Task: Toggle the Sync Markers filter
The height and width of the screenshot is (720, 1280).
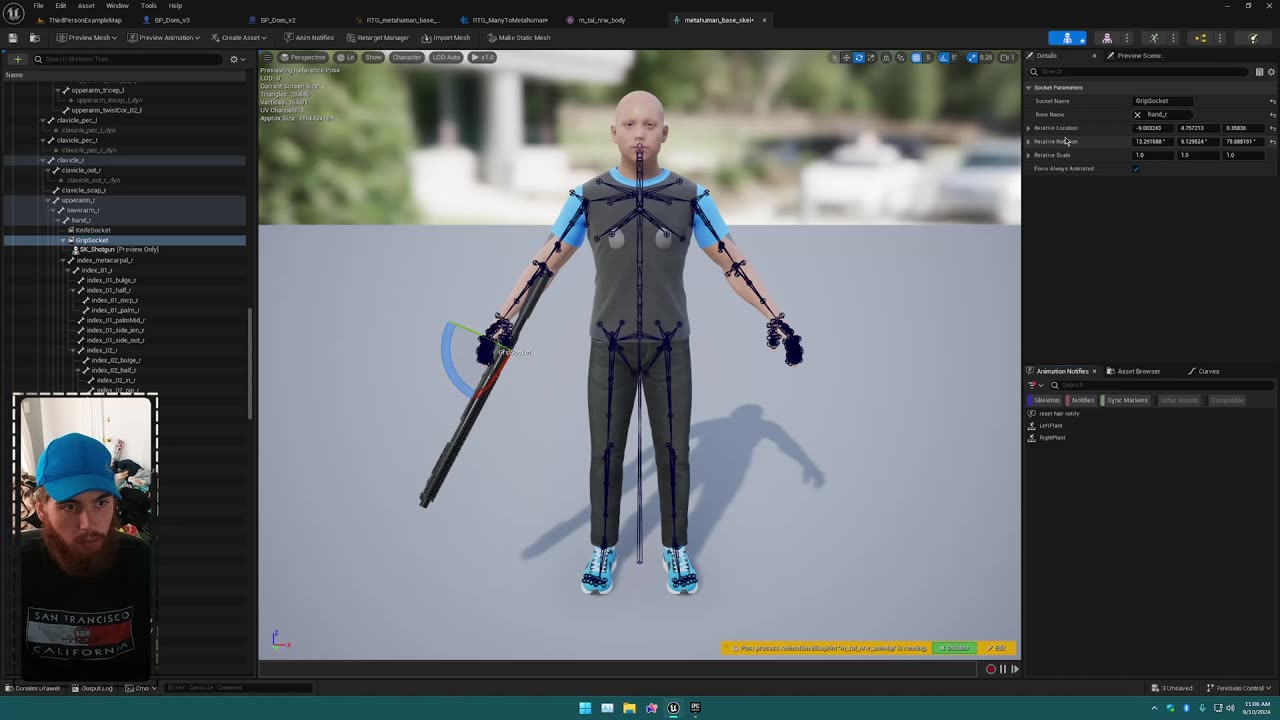Action: tap(1126, 400)
